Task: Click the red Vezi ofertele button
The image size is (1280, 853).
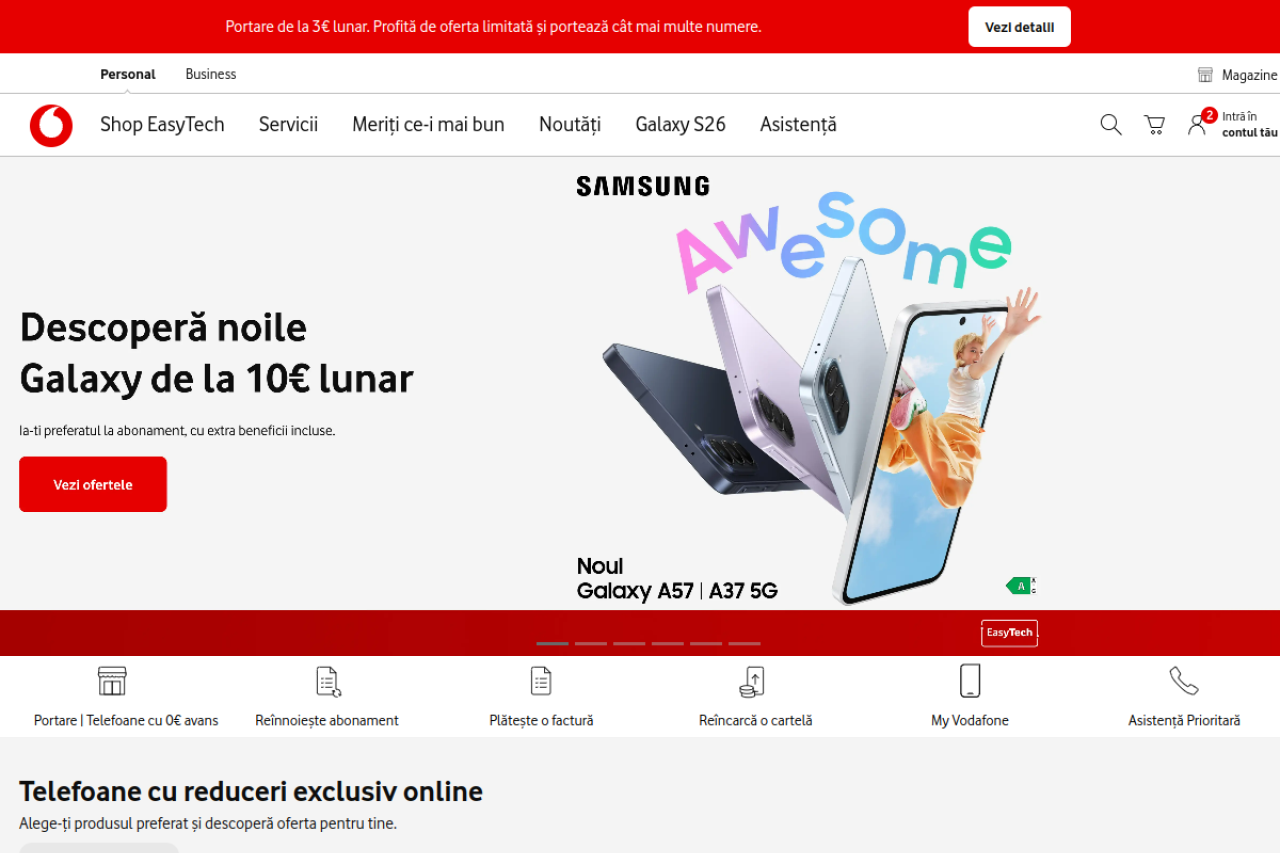Action: 93,484
